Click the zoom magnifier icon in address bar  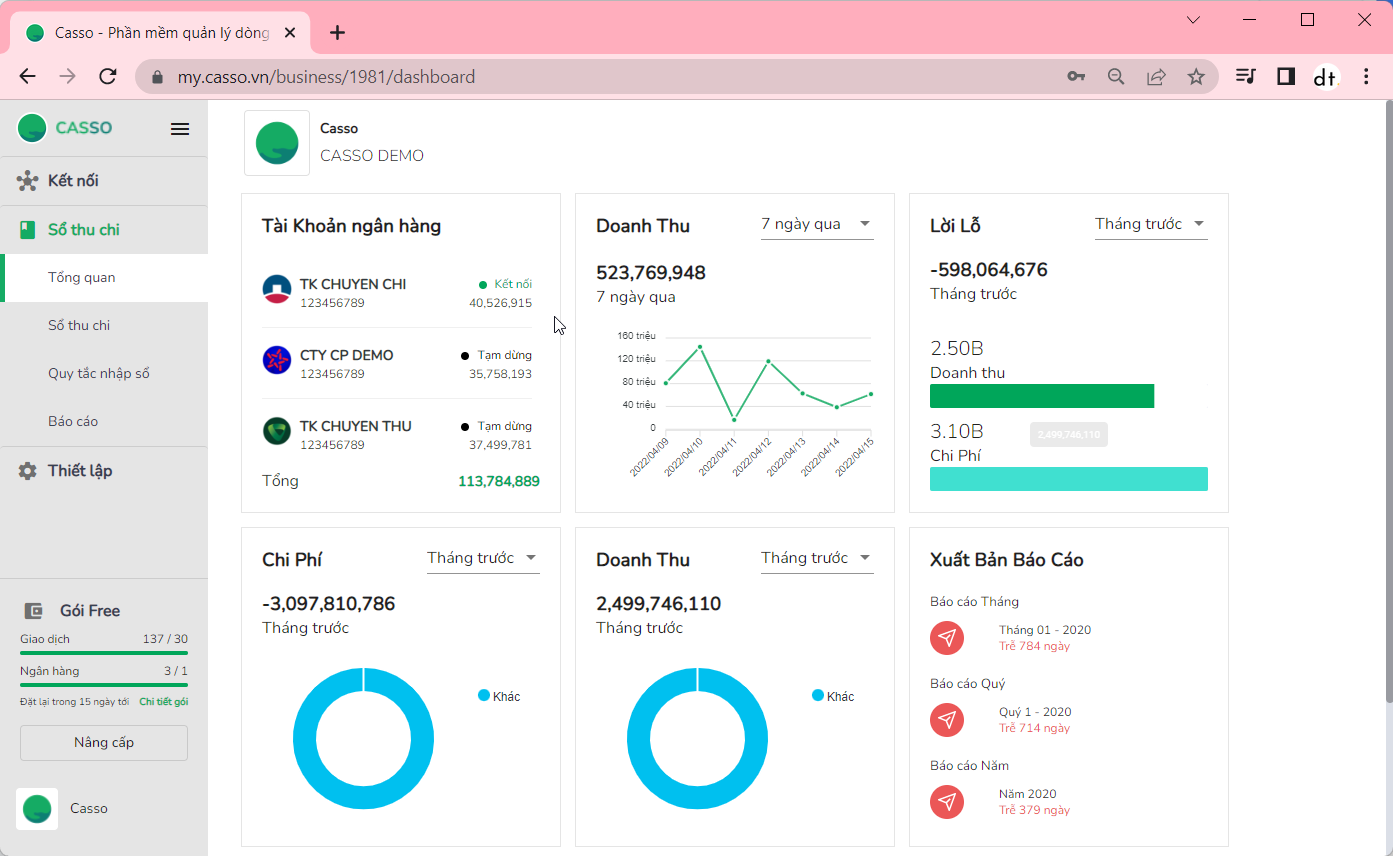pyautogui.click(x=1116, y=77)
